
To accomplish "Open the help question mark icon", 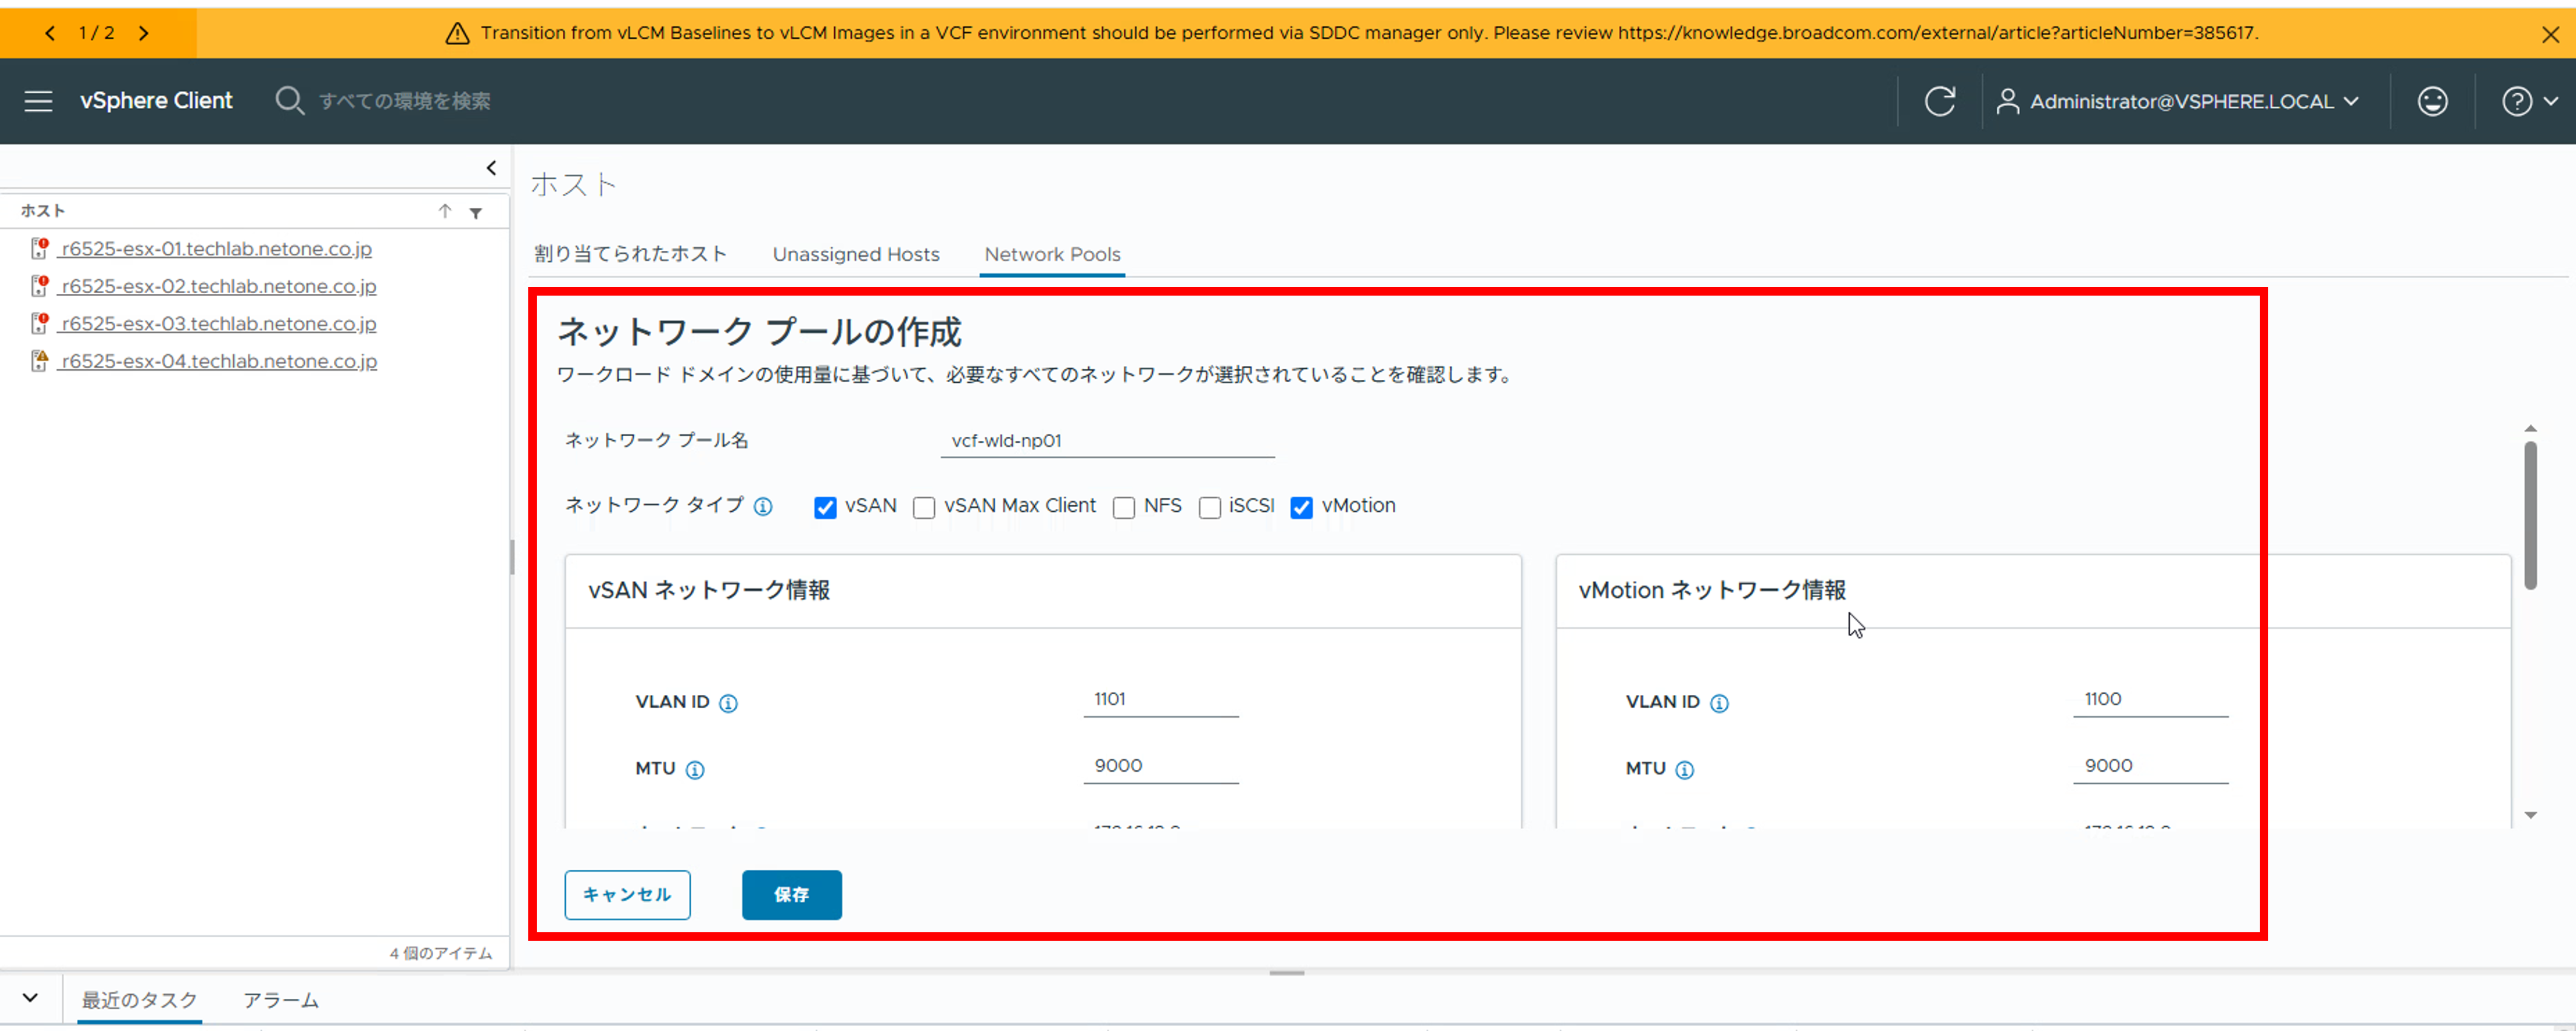I will pyautogui.click(x=2517, y=100).
